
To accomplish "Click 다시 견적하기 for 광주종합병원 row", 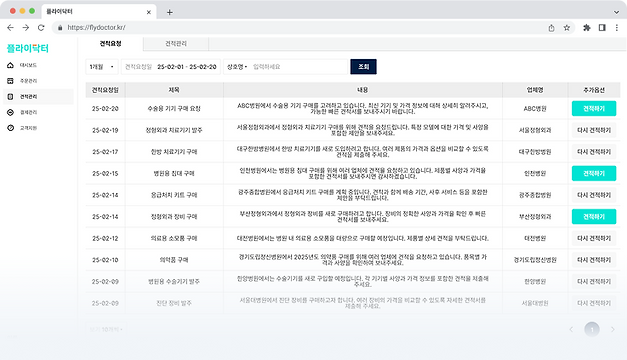I will (594, 195).
